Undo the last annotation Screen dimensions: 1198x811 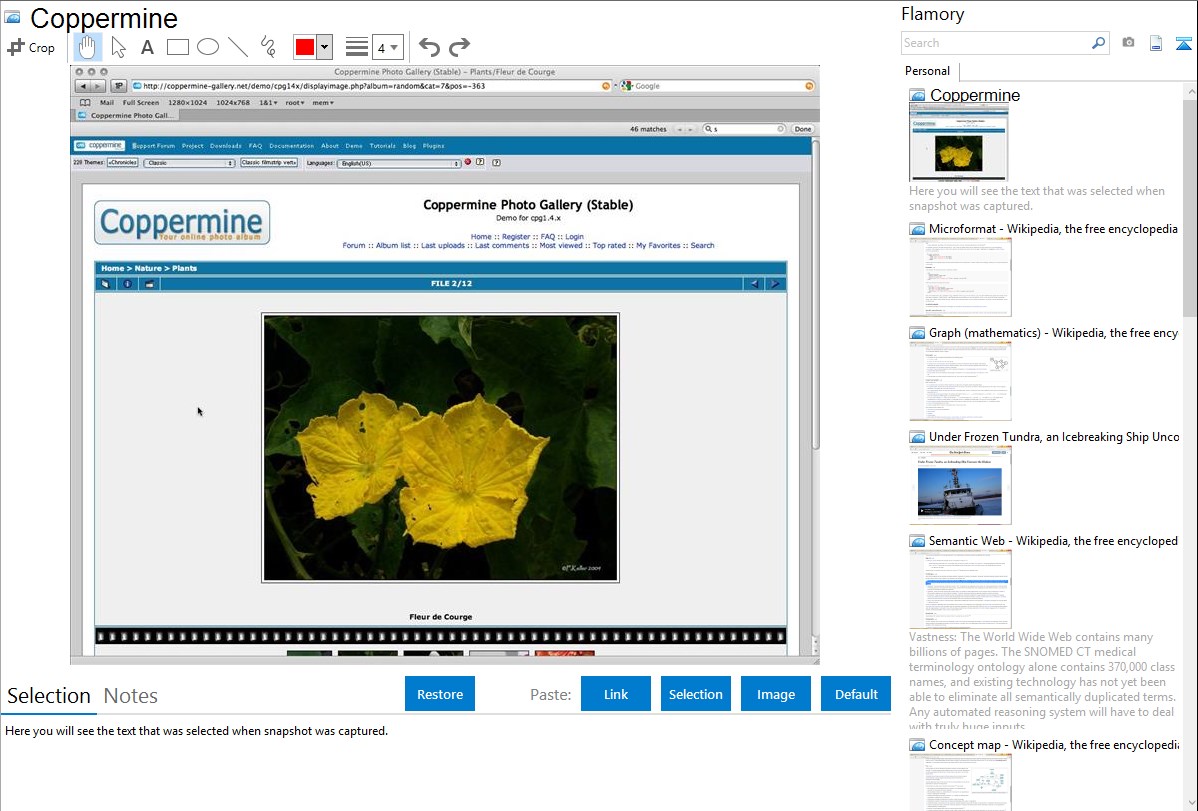coord(429,47)
